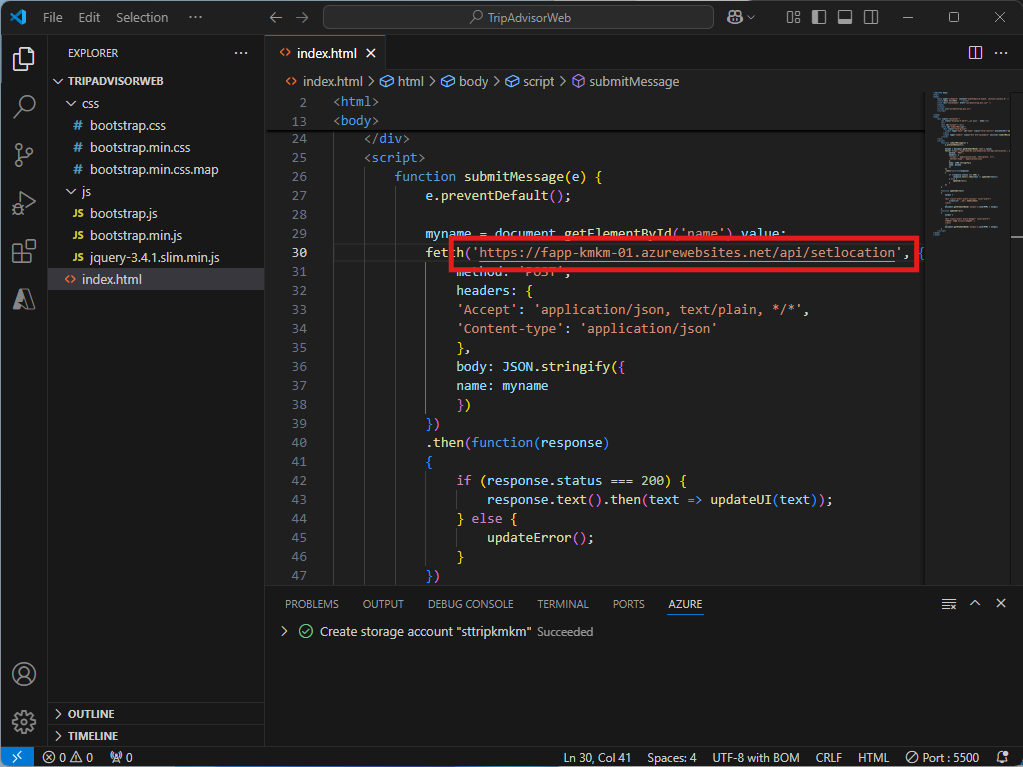The image size is (1023, 767).
Task: Close the bottom panel
Action: tap(1001, 603)
